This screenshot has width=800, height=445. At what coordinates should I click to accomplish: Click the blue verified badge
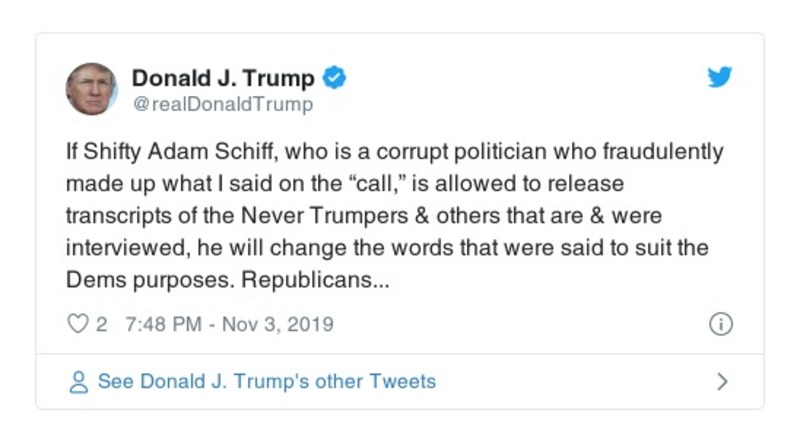click(336, 78)
